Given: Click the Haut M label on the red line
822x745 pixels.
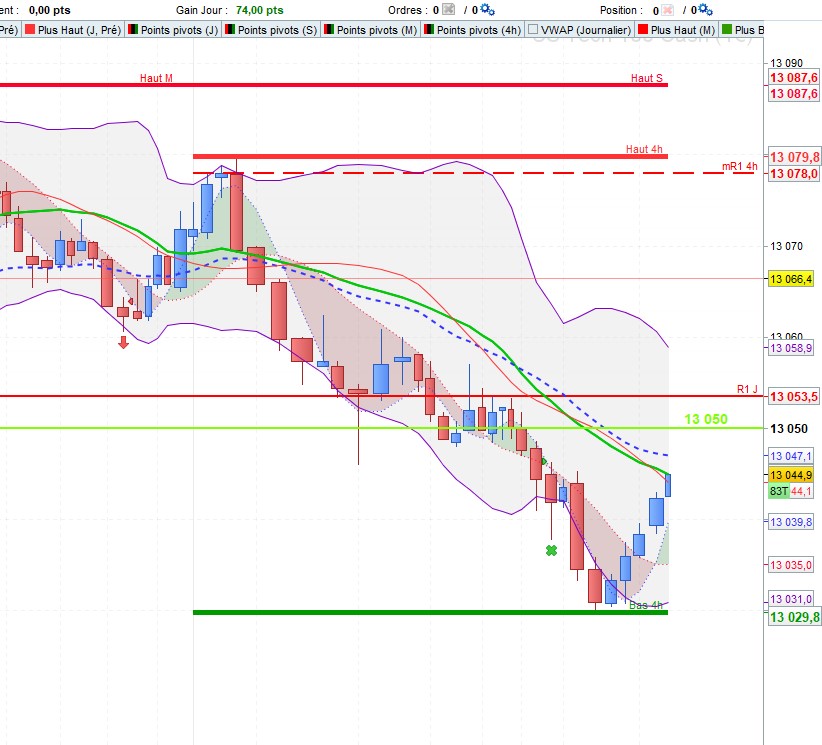Looking at the screenshot, I should [x=156, y=78].
